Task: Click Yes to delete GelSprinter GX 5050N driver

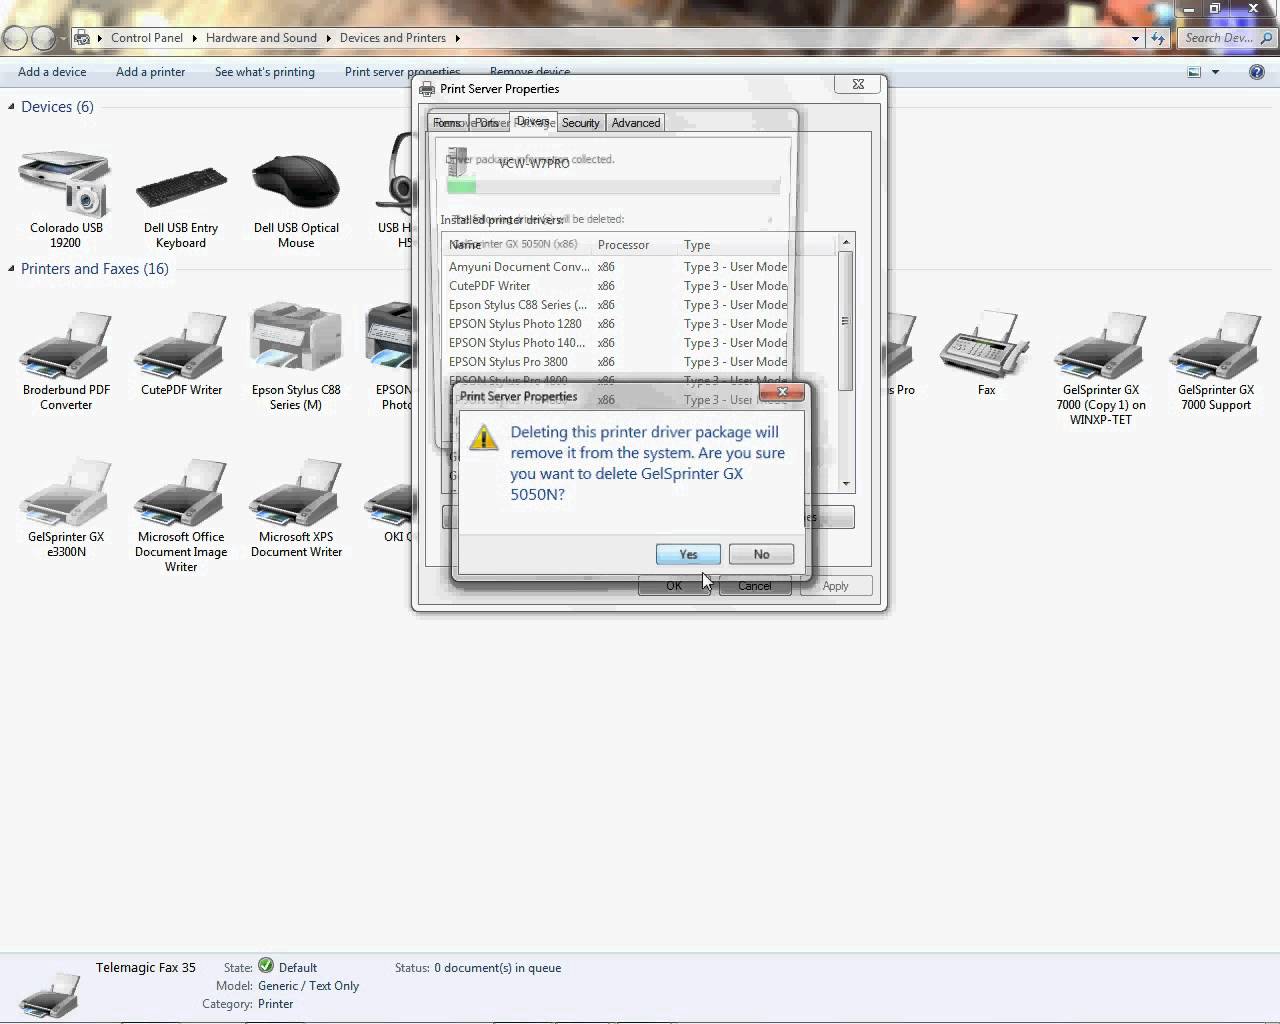Action: click(x=687, y=554)
